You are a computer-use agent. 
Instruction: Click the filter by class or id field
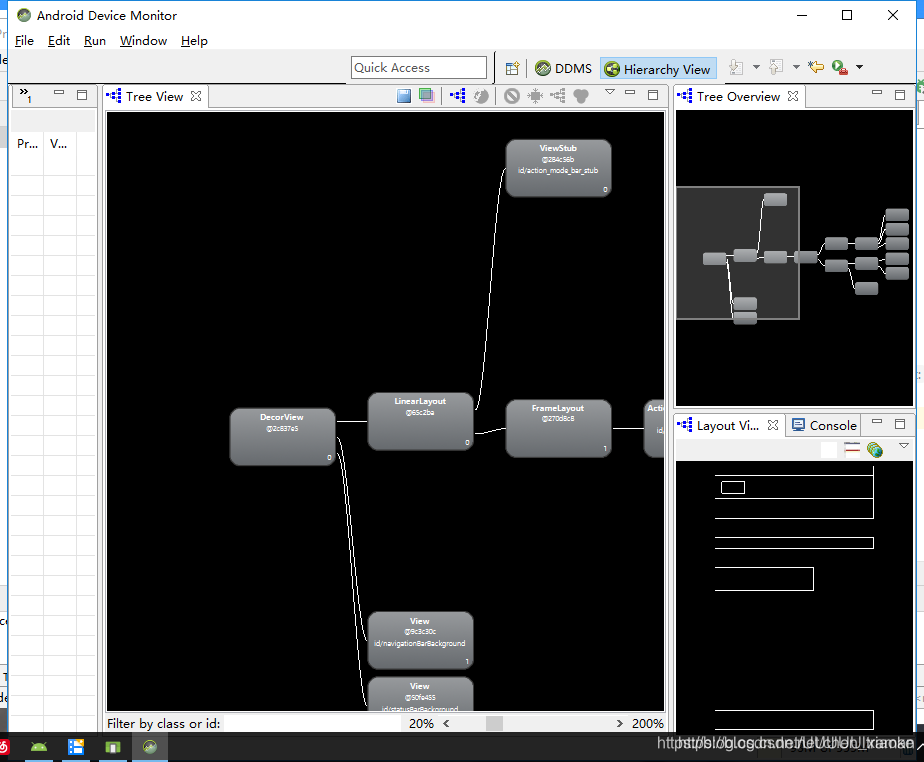312,723
